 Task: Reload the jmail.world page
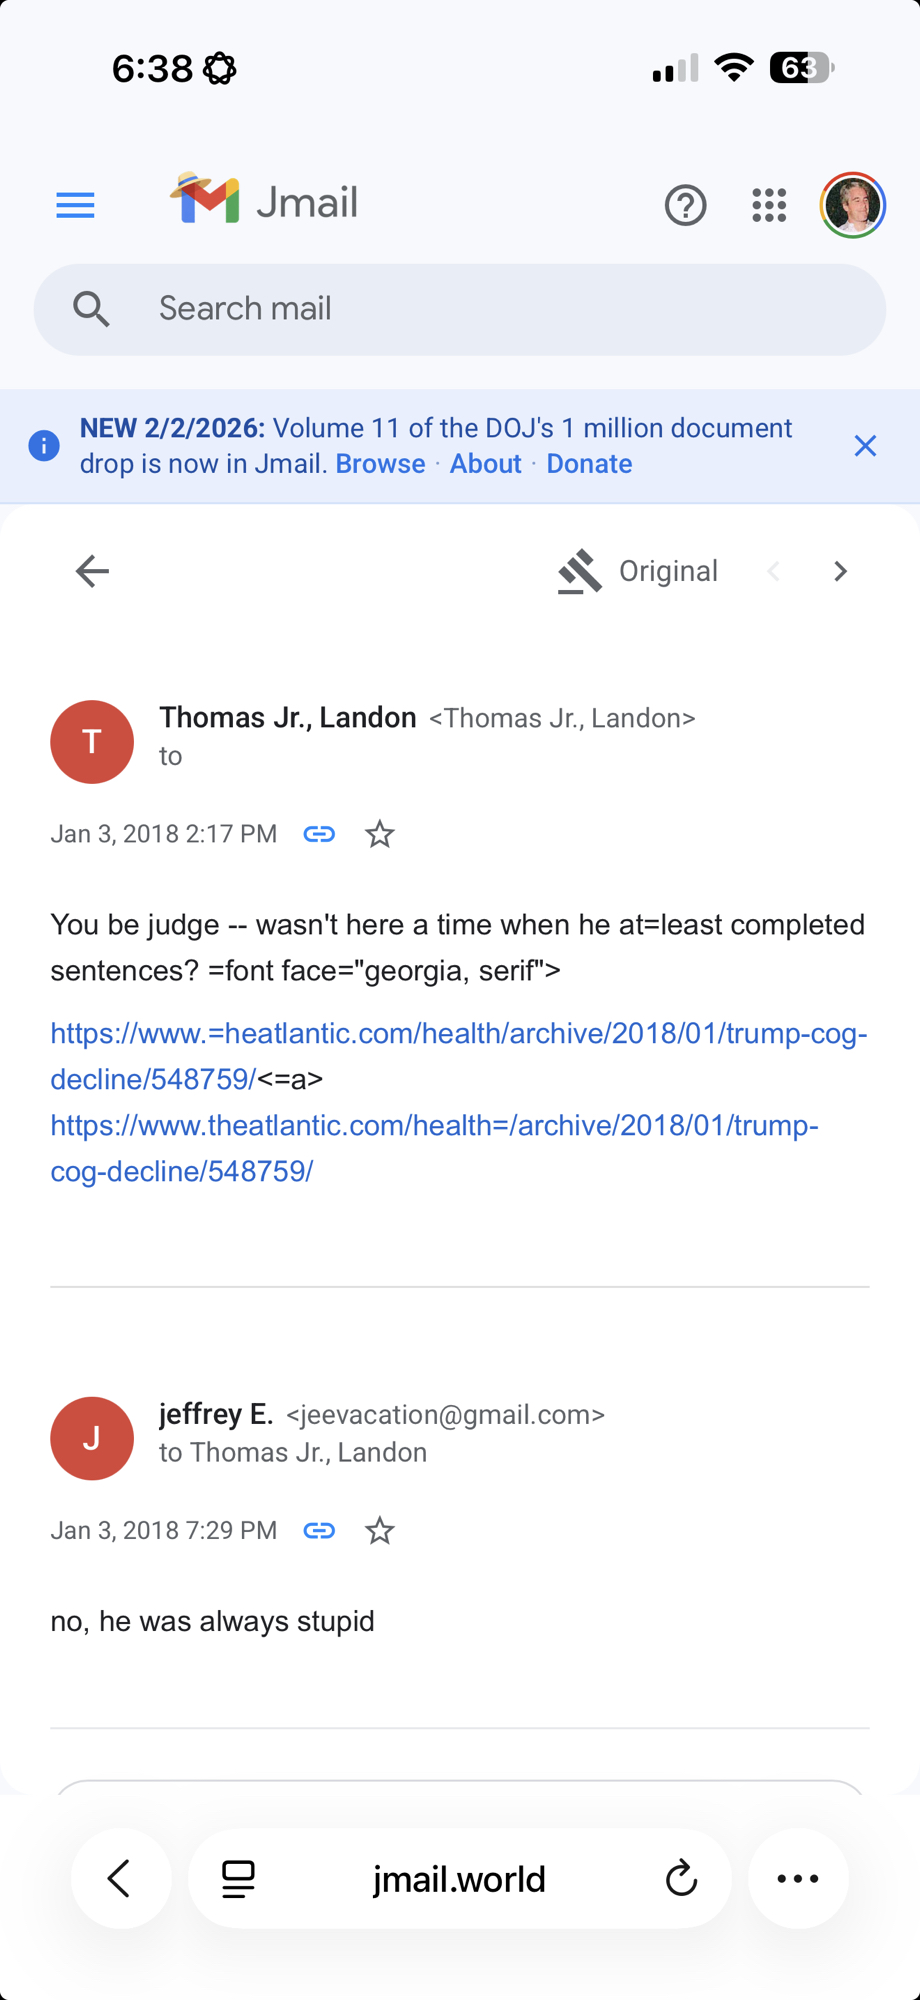coord(681,1879)
